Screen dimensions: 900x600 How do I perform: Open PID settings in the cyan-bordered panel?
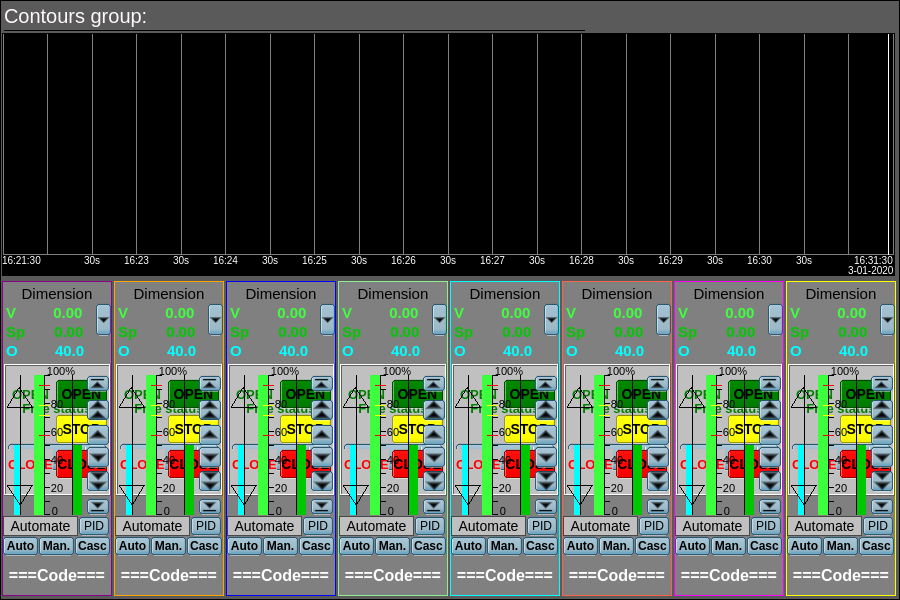(x=541, y=526)
